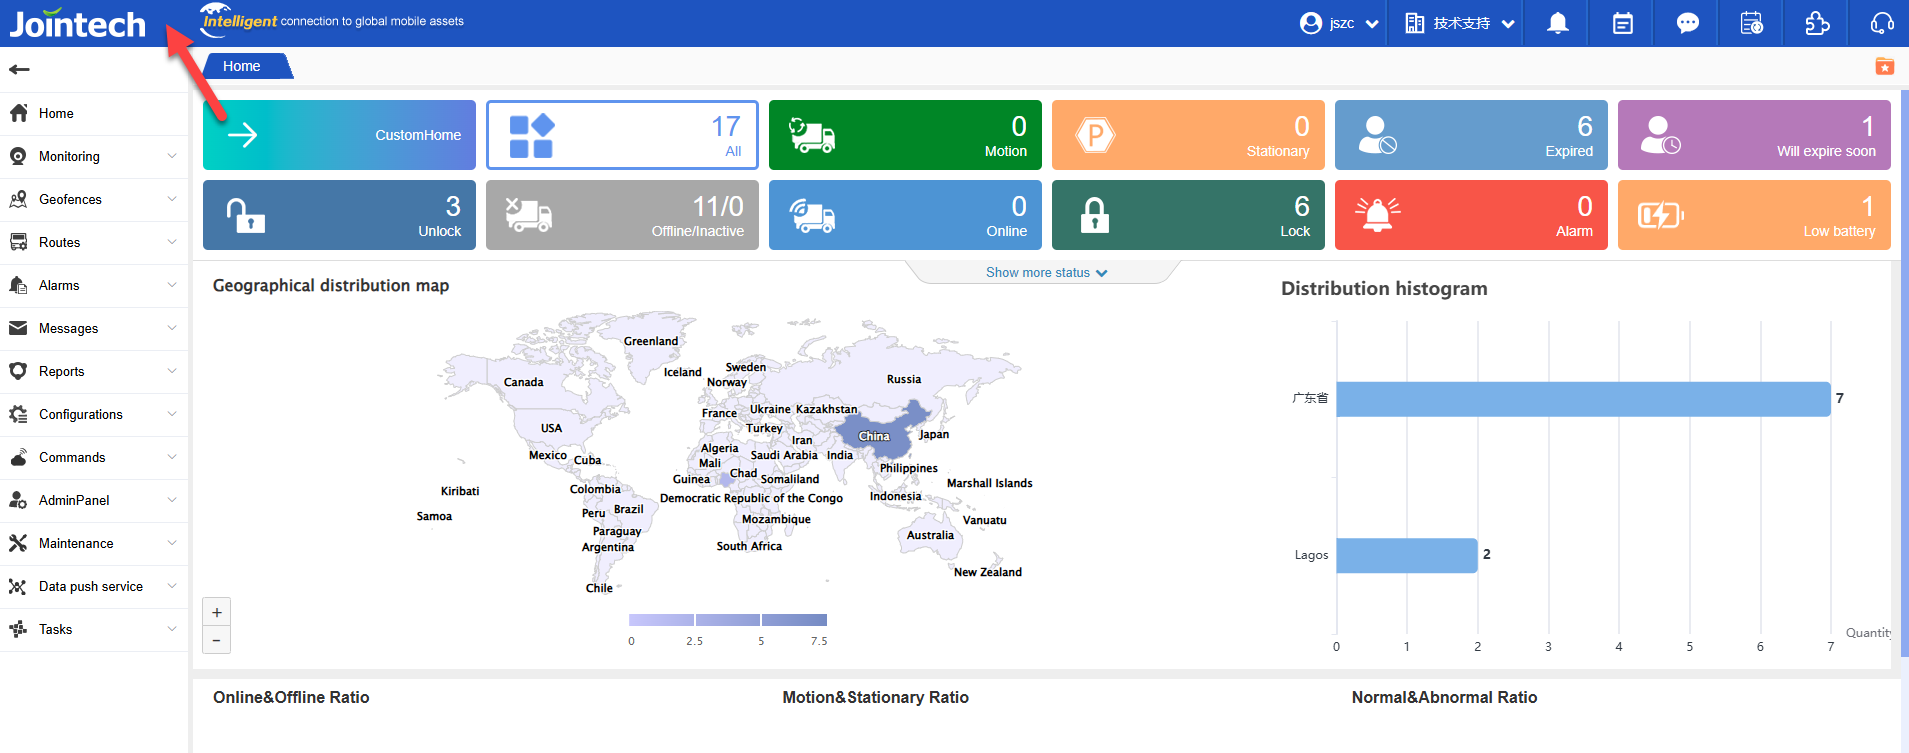Open the green Motion vehicles tile
The width and height of the screenshot is (1909, 753).
point(904,135)
